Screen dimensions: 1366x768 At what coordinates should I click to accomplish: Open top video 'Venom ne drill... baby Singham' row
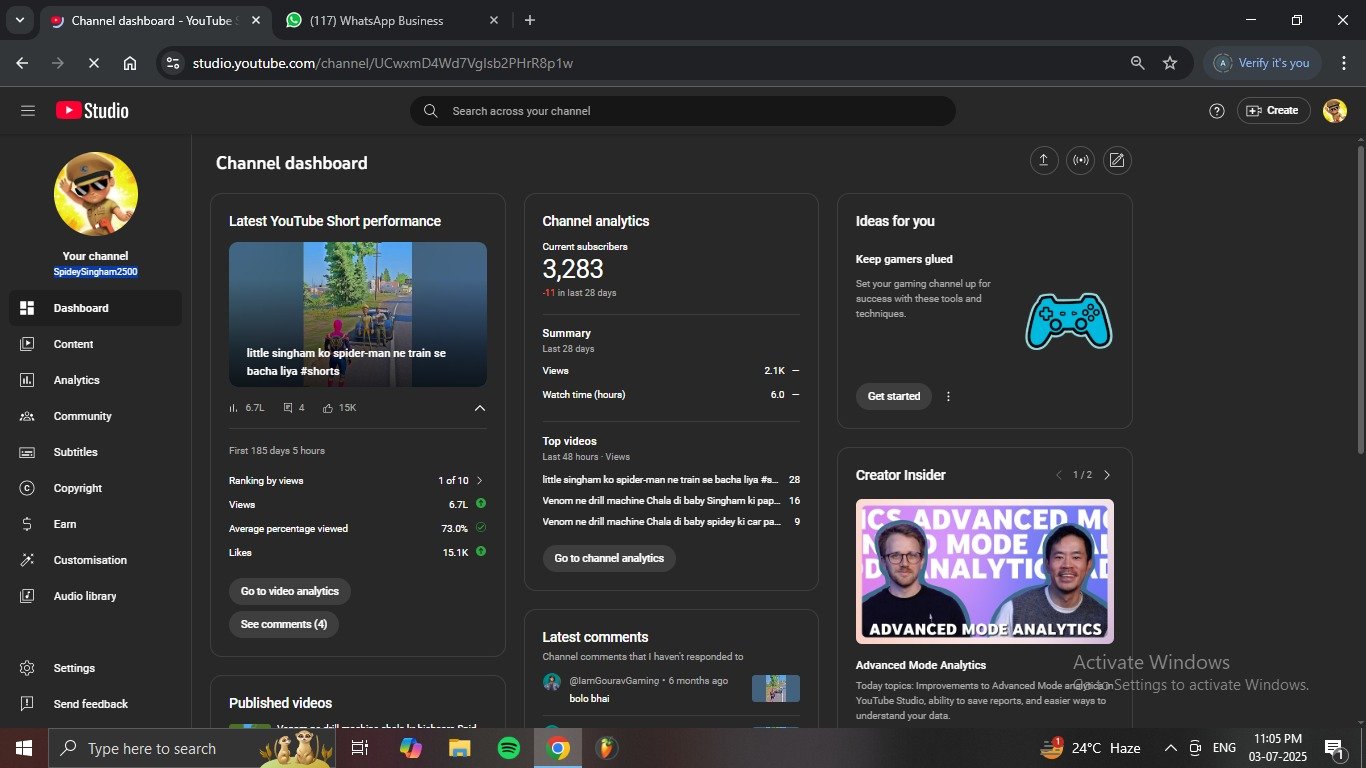click(671, 501)
